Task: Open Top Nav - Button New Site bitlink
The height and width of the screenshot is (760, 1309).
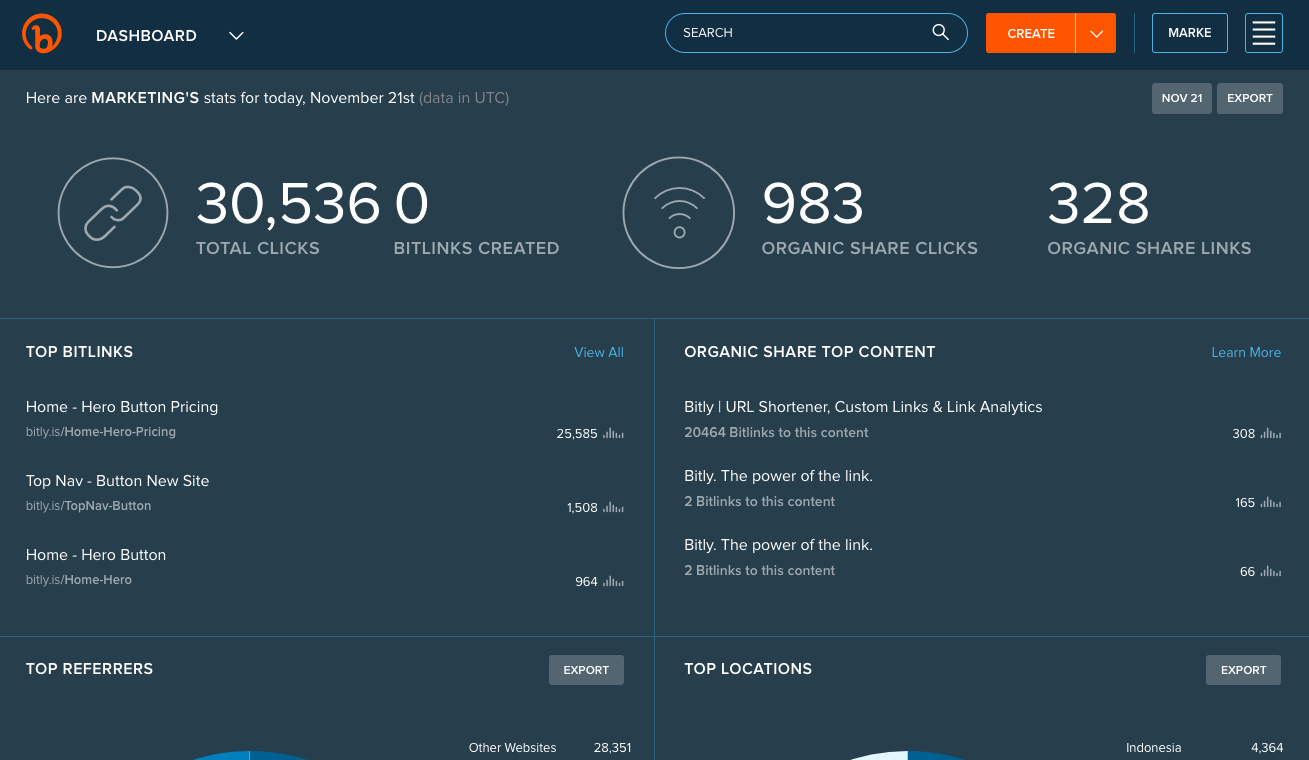Action: 118,481
